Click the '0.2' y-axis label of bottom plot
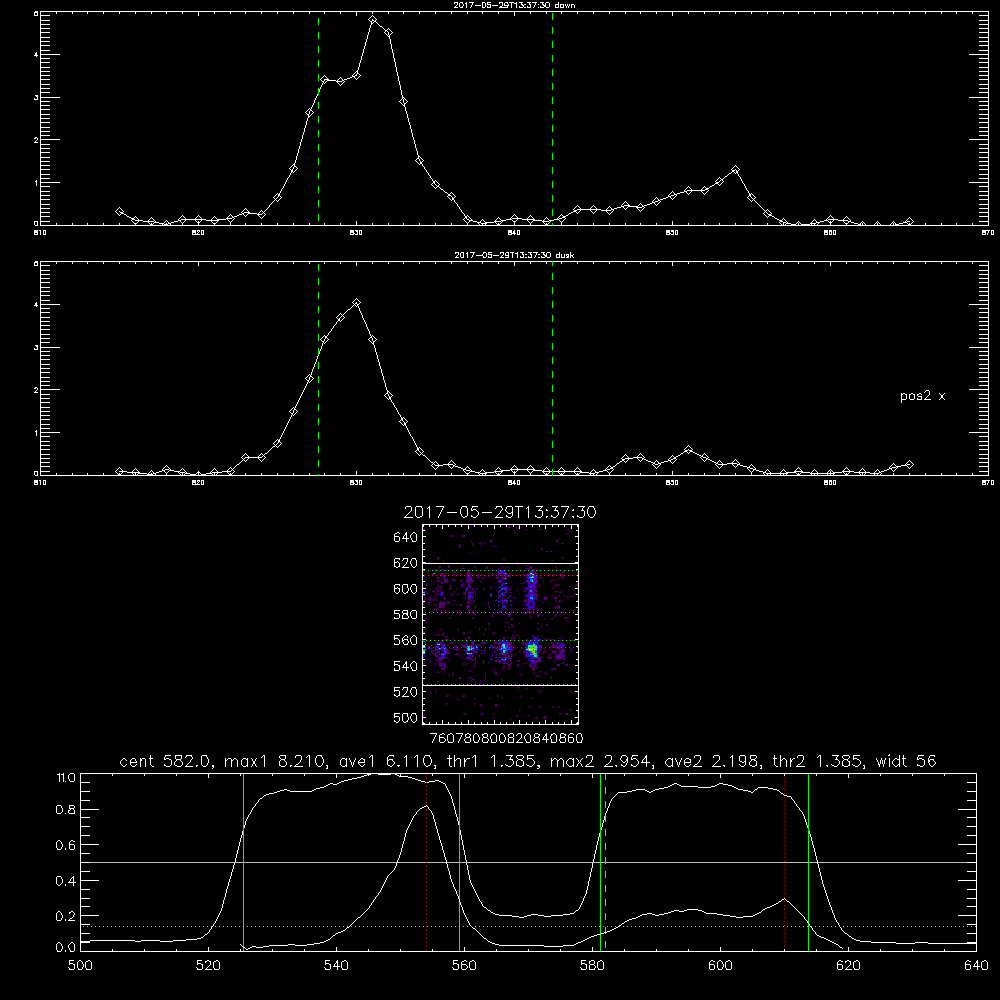 pyautogui.click(x=66, y=916)
